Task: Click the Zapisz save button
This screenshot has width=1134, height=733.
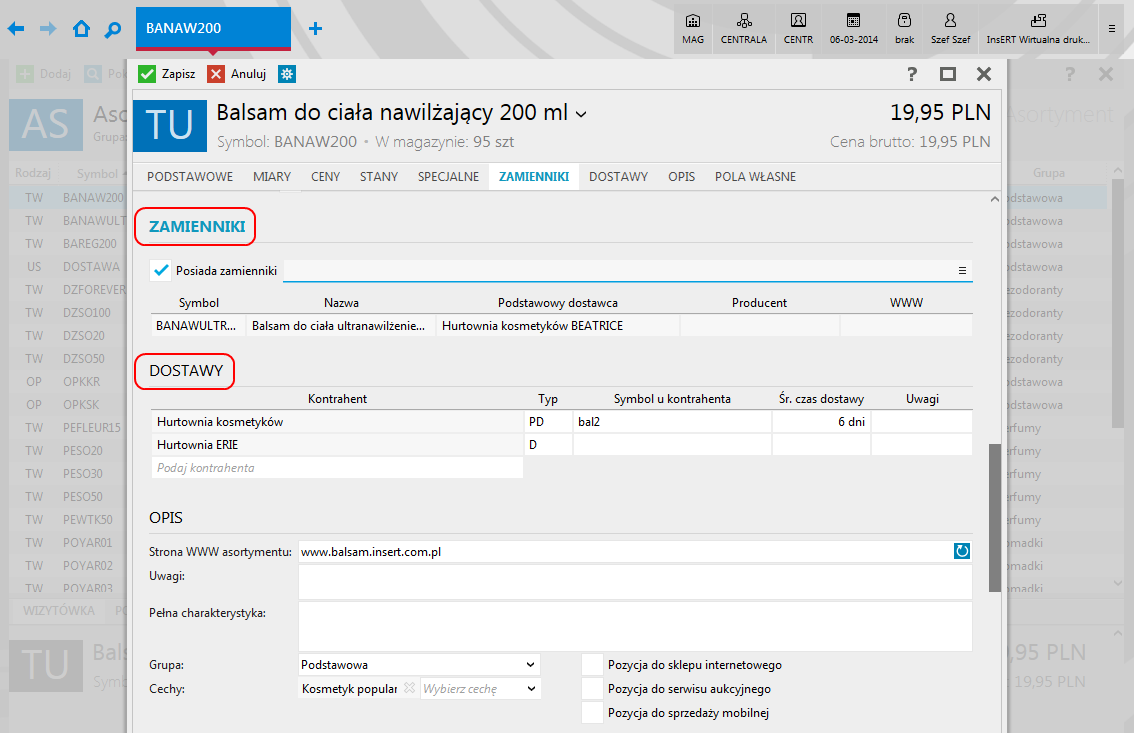Action: [167, 74]
